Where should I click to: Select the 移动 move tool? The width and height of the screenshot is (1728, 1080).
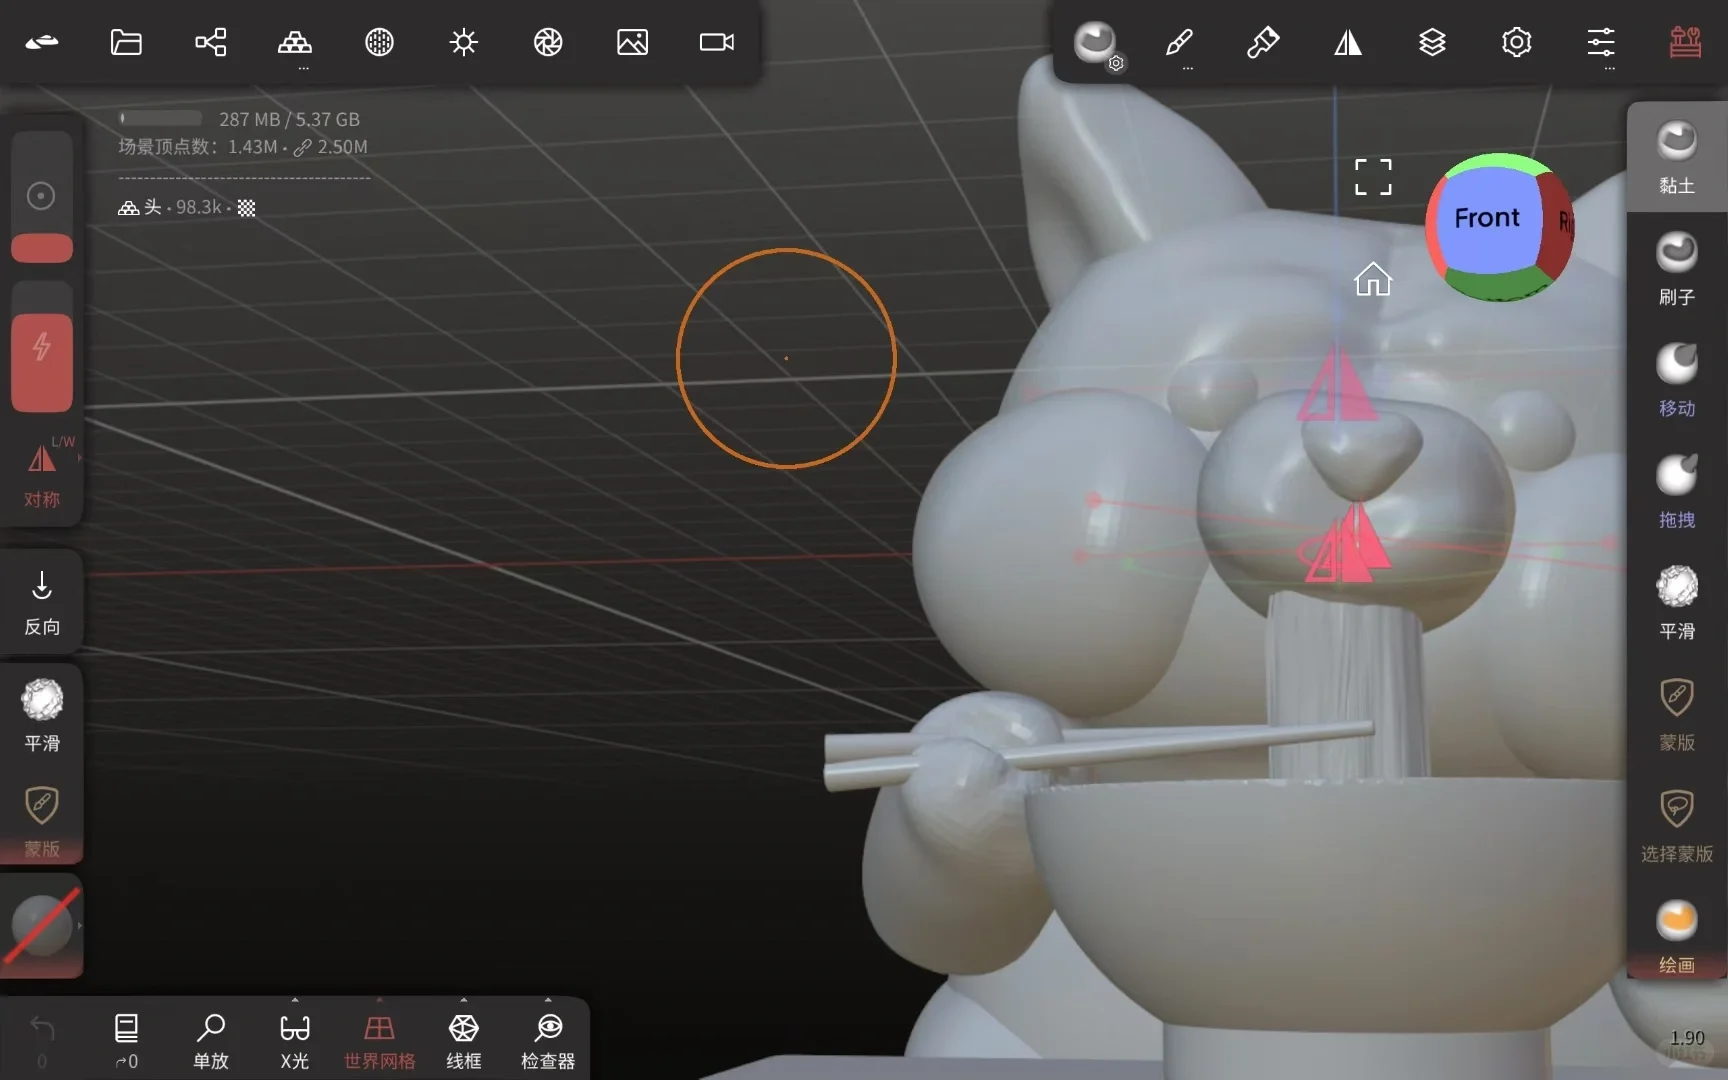coord(1677,380)
